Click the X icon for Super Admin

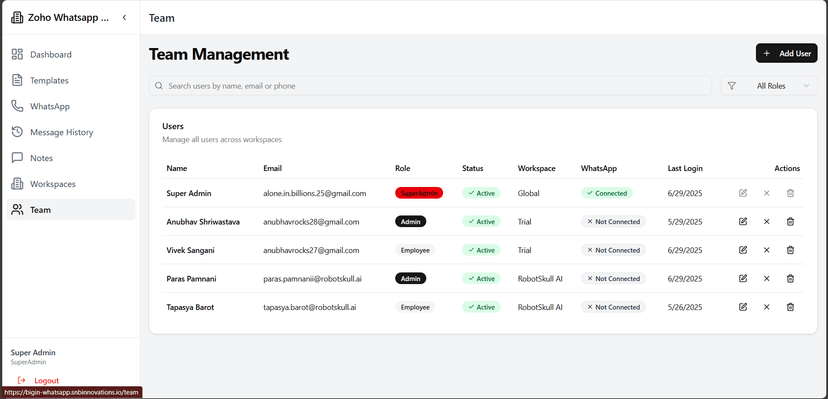tap(767, 193)
